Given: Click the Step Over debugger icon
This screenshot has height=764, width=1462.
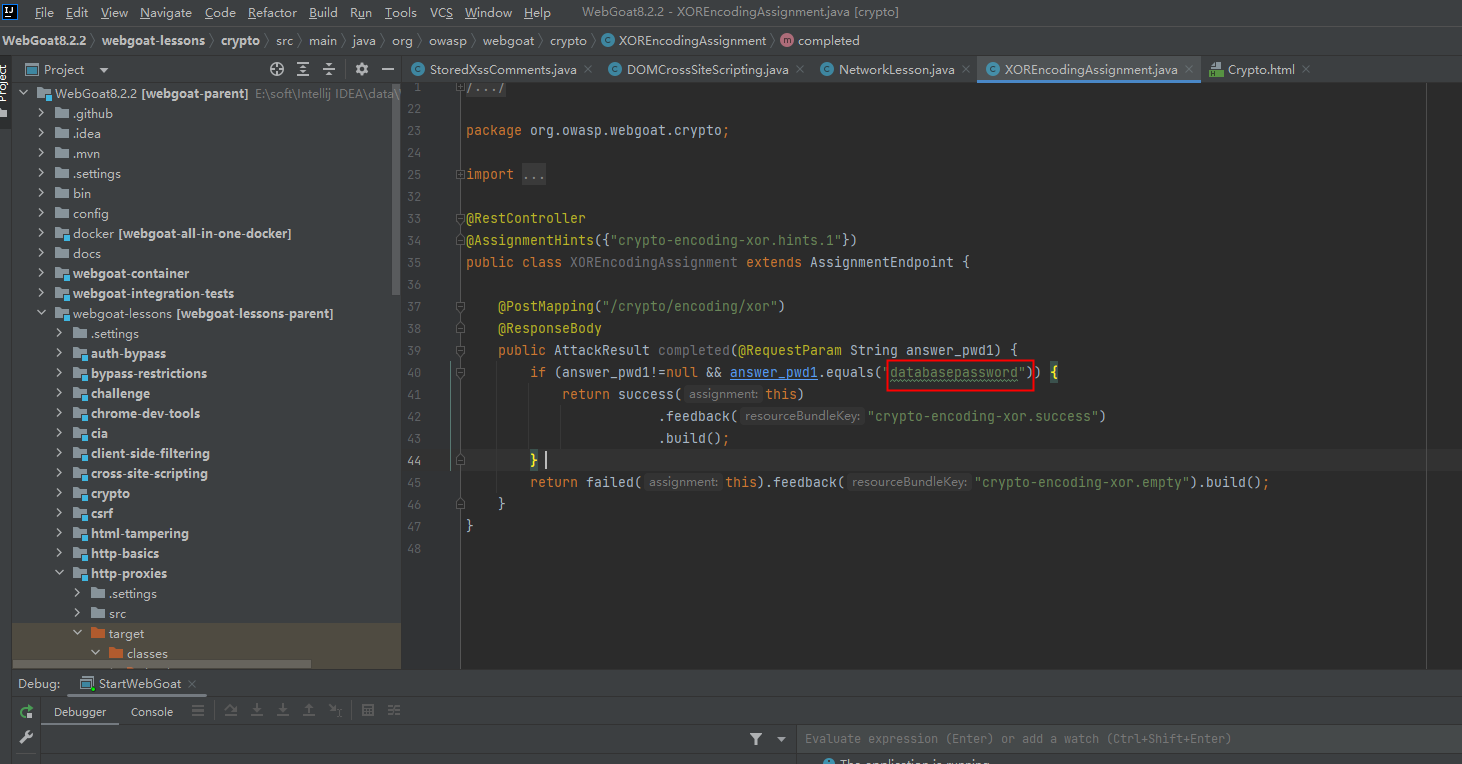Looking at the screenshot, I should (x=231, y=710).
